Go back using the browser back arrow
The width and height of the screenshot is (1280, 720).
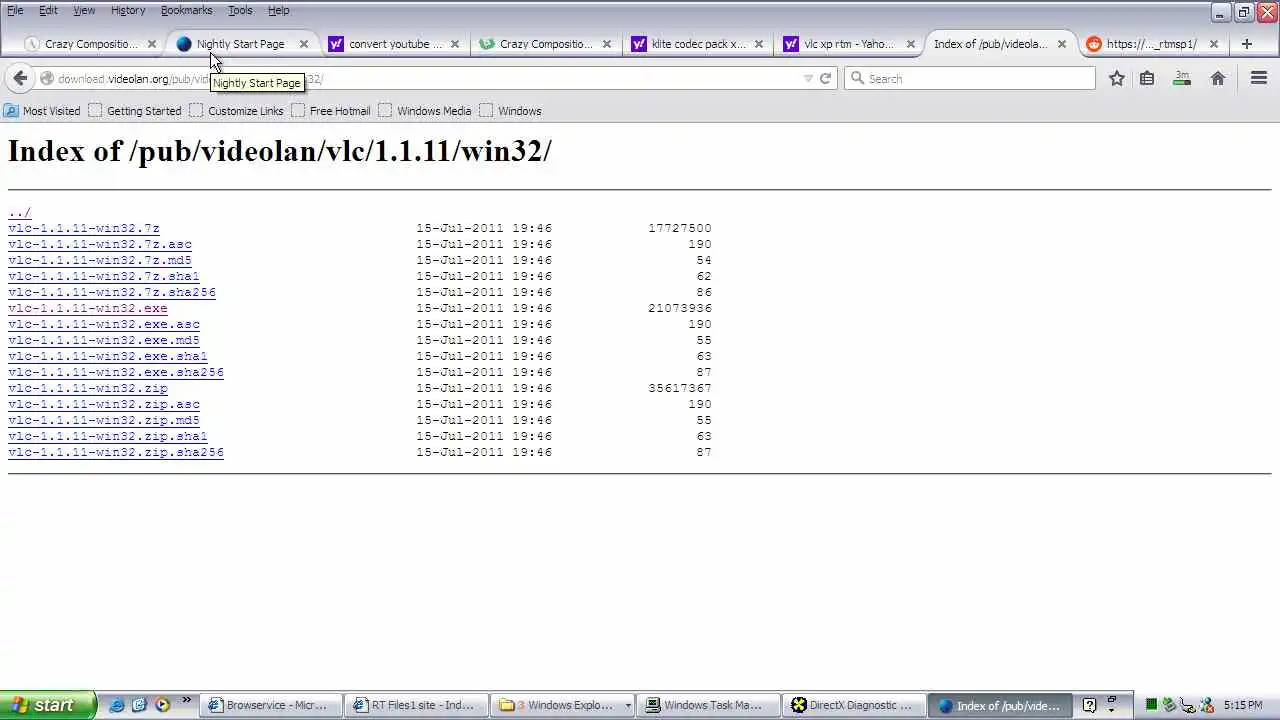coord(20,78)
